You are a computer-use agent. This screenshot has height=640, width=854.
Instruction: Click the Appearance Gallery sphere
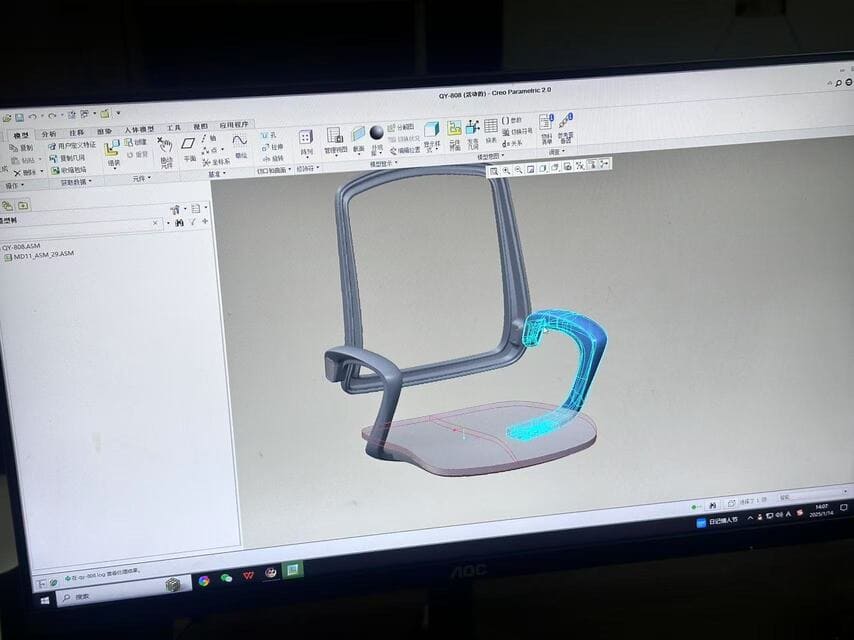(x=377, y=133)
